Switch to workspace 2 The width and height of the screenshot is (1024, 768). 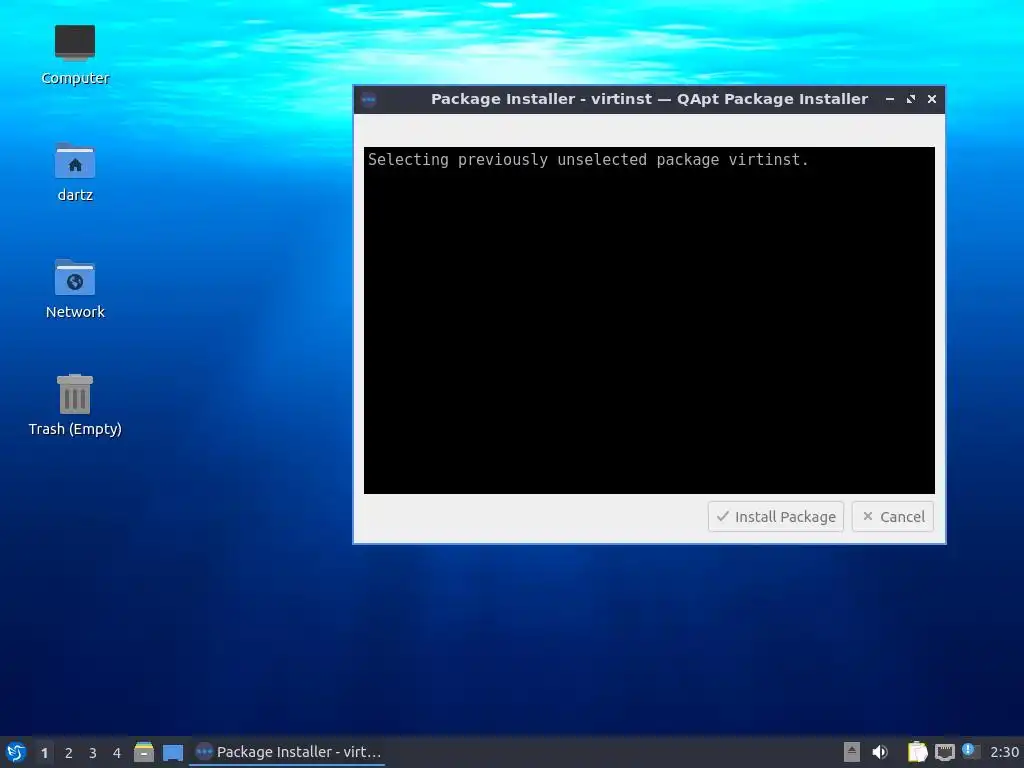pyautogui.click(x=69, y=753)
